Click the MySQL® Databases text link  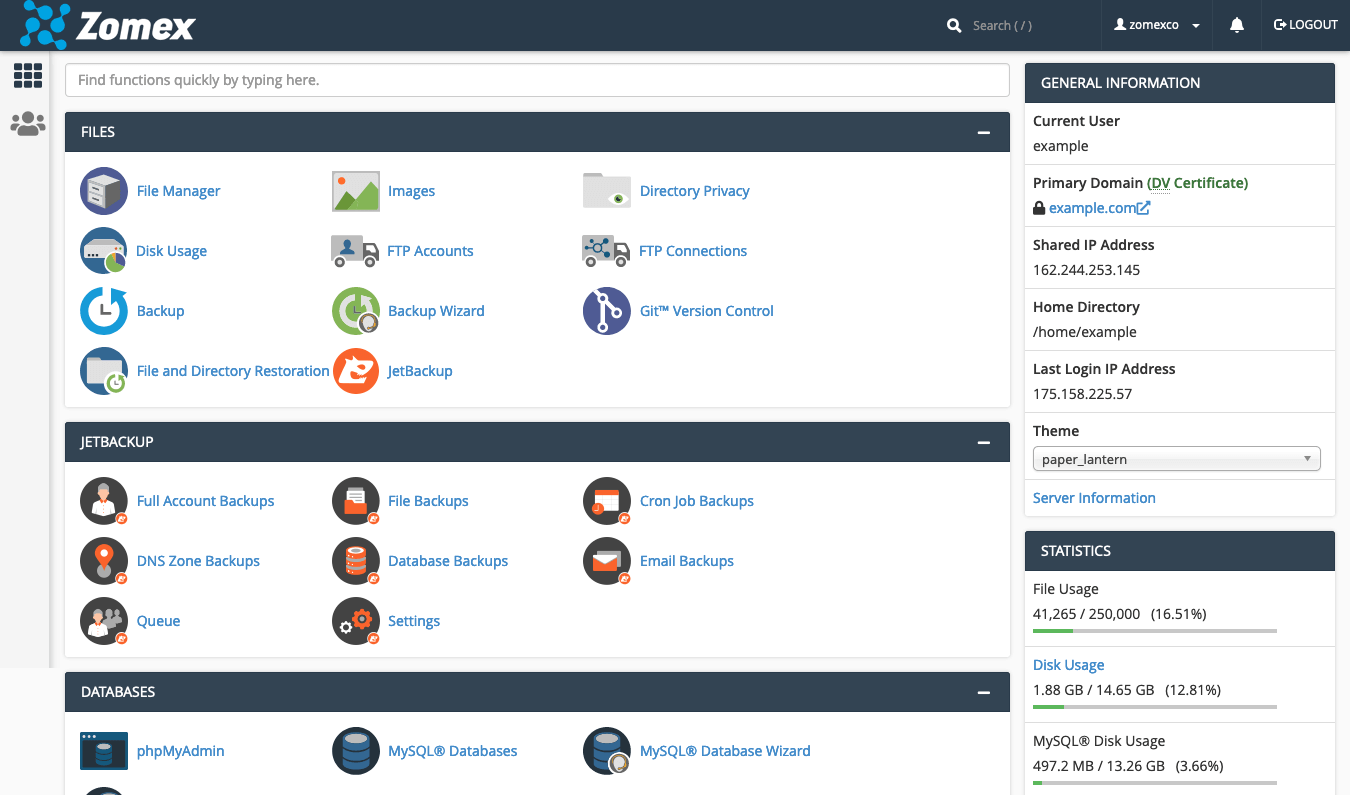coord(453,751)
